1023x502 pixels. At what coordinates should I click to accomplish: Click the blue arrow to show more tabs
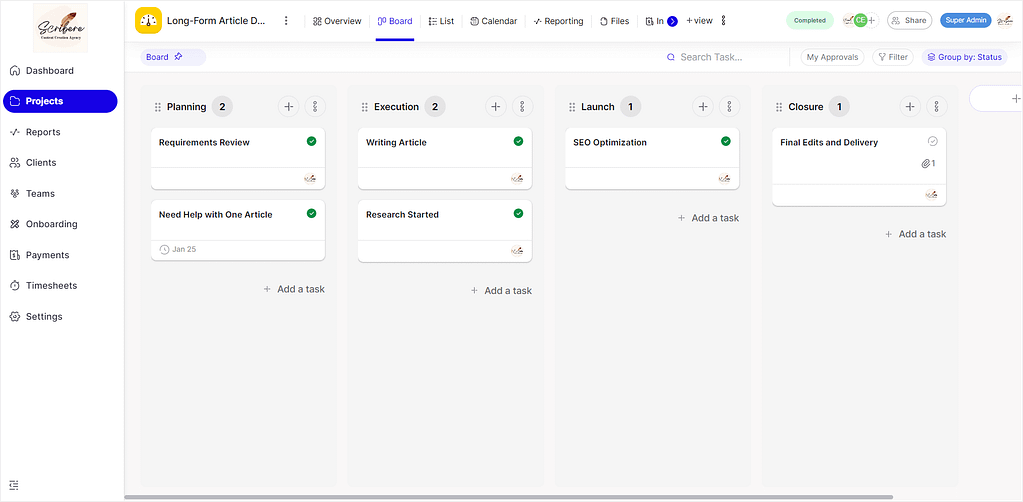tap(673, 21)
